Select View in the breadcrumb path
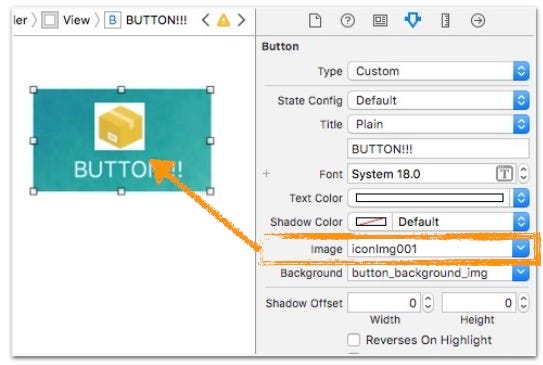This screenshot has height=365, width=543. [x=76, y=20]
